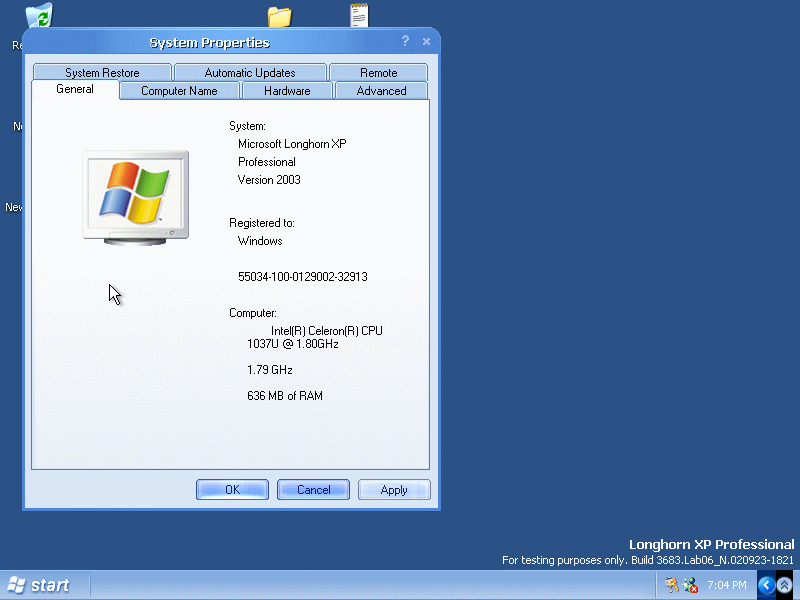
Task: Confirm with the OK button
Action: point(233,490)
